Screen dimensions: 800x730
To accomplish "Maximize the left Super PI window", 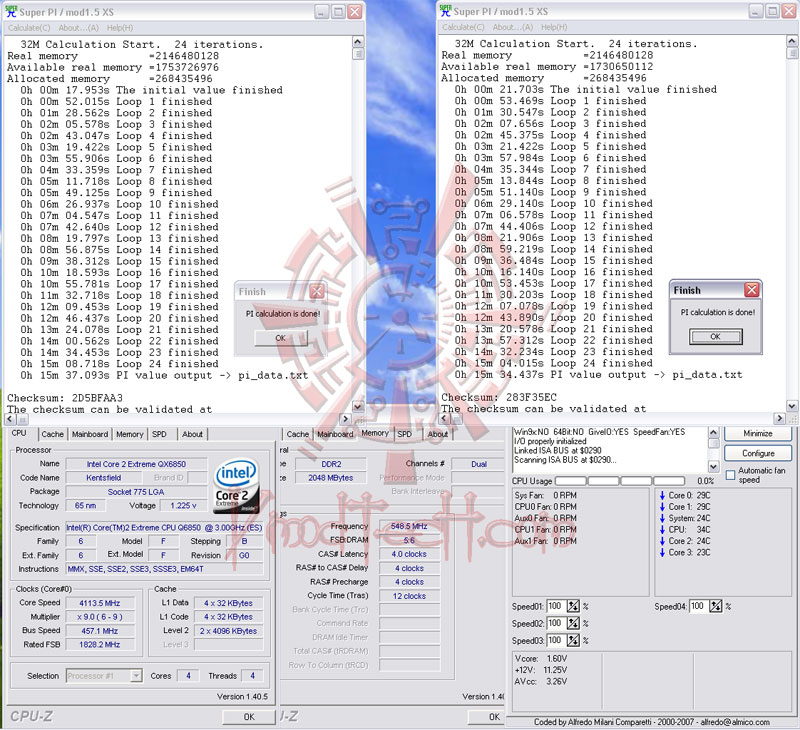I will (338, 12).
